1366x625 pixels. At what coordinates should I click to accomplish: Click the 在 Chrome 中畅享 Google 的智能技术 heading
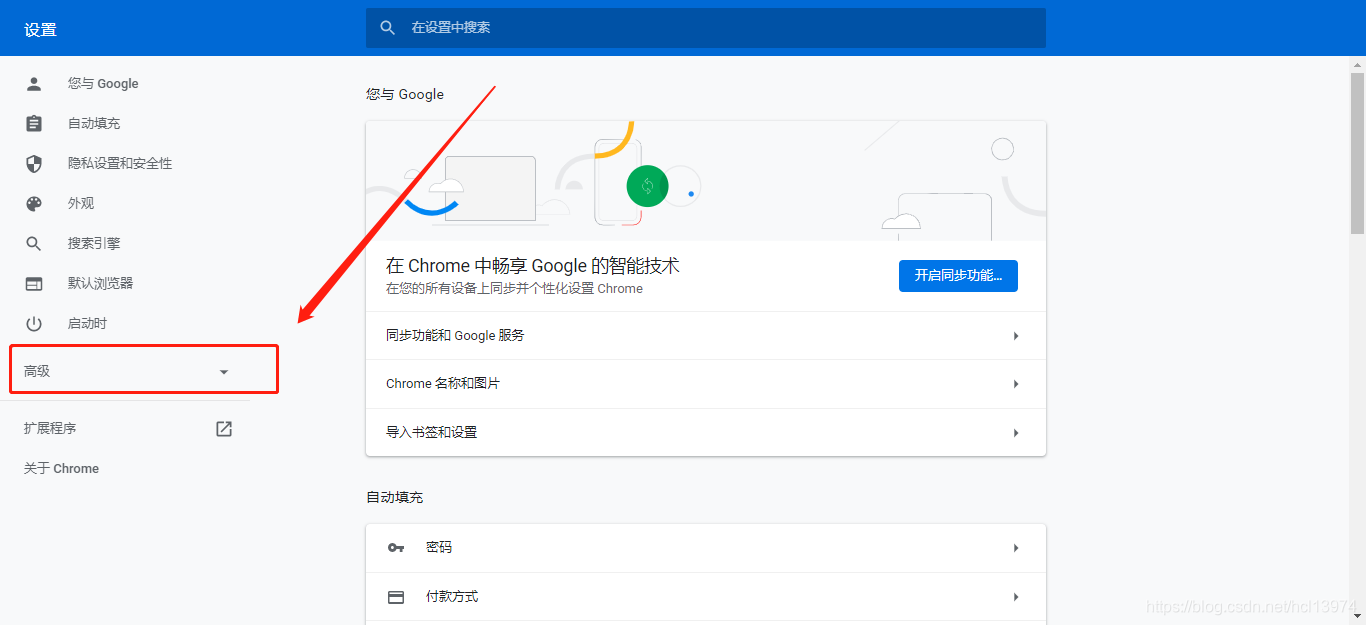[533, 266]
